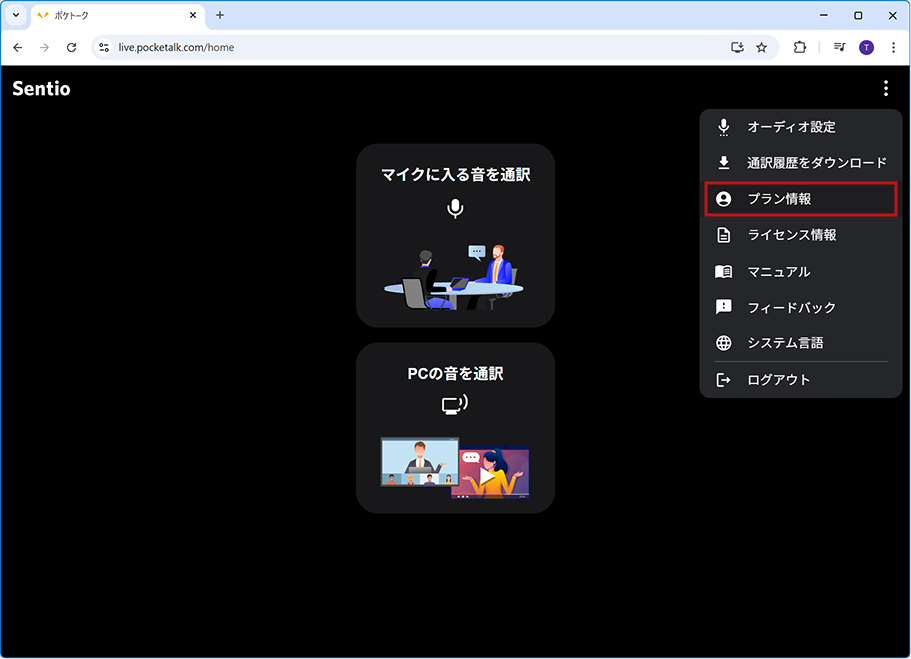This screenshot has width=911, height=659.
Task: Click the browser forward arrow
Action: [x=44, y=48]
